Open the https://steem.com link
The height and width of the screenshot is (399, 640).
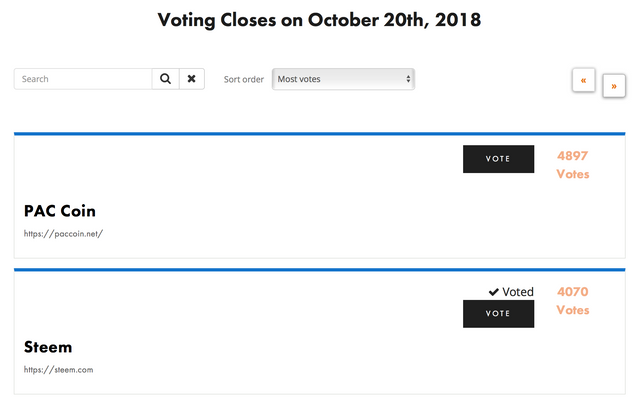[58, 370]
